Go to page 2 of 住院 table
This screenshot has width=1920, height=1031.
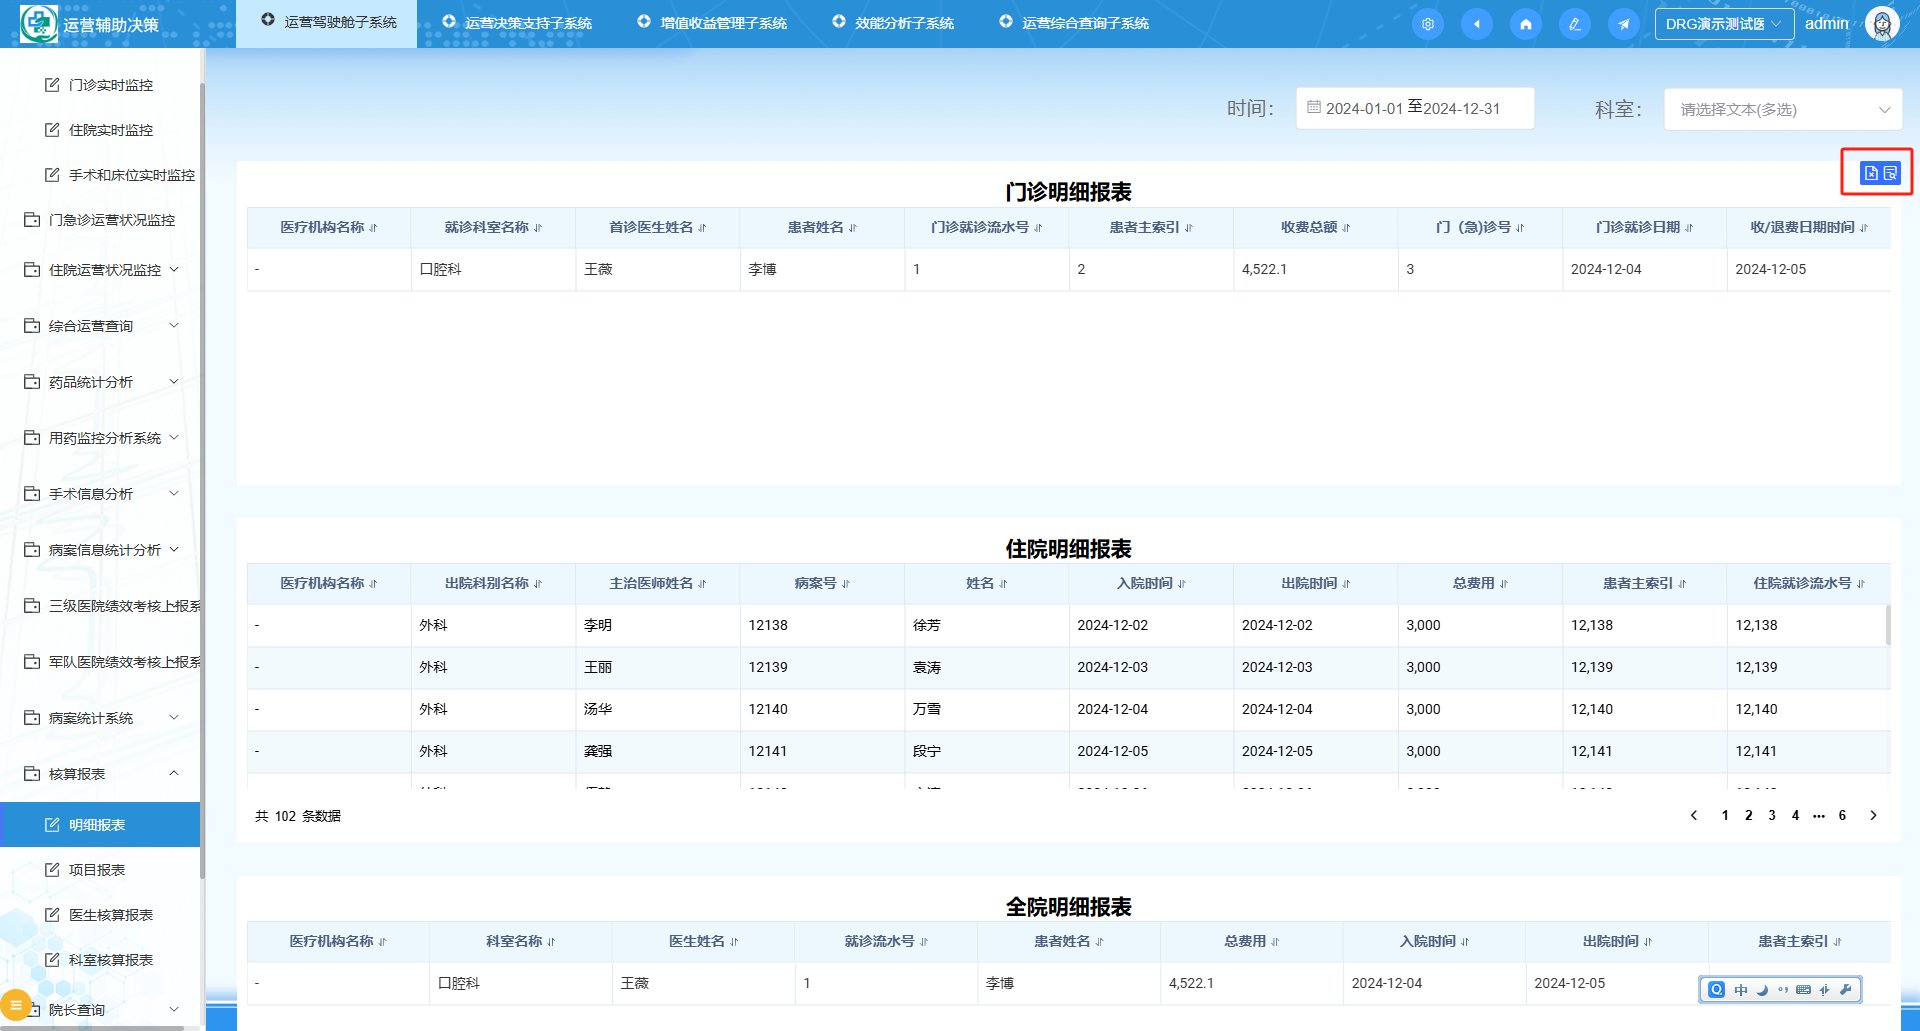[x=1749, y=816]
